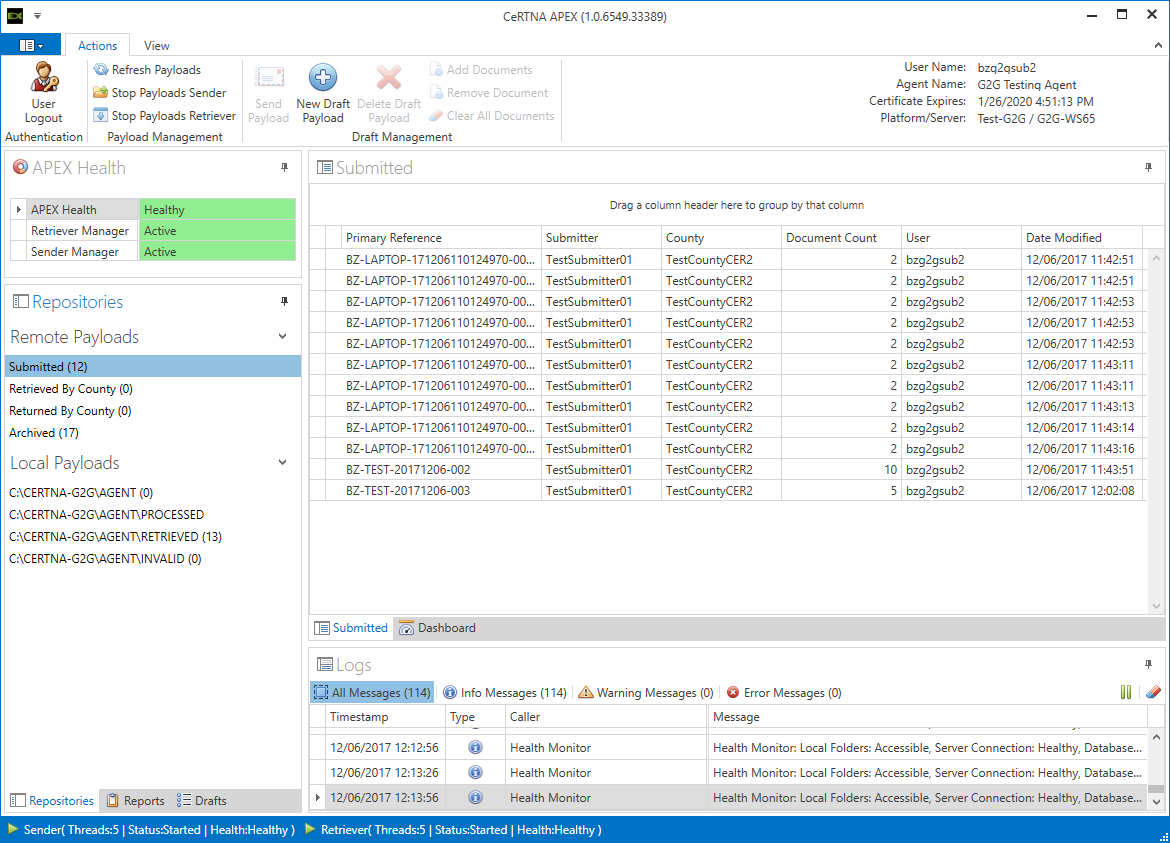Pause logs with the green pause icon
Viewport: 1170px width, 843px height.
coord(1126,692)
